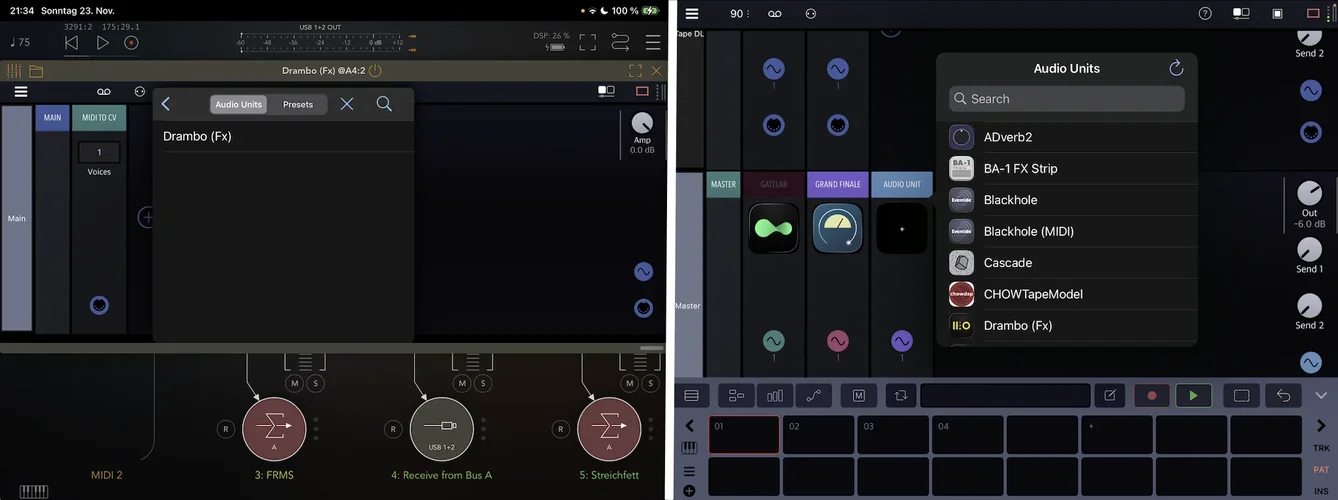Choose CHOWTapeModel audio unit
This screenshot has width=1338, height=500.
tap(1066, 294)
